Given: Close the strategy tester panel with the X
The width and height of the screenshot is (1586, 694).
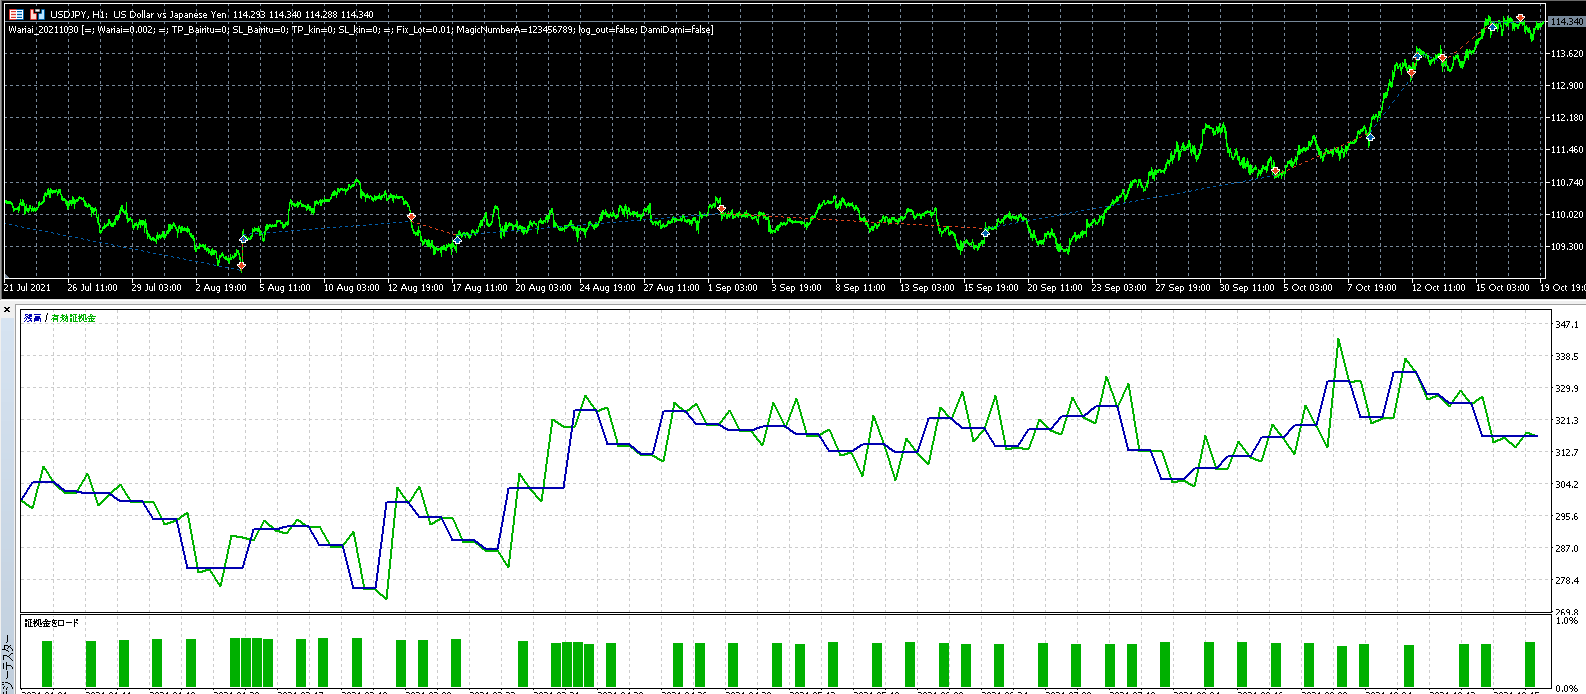Looking at the screenshot, I should [6, 310].
